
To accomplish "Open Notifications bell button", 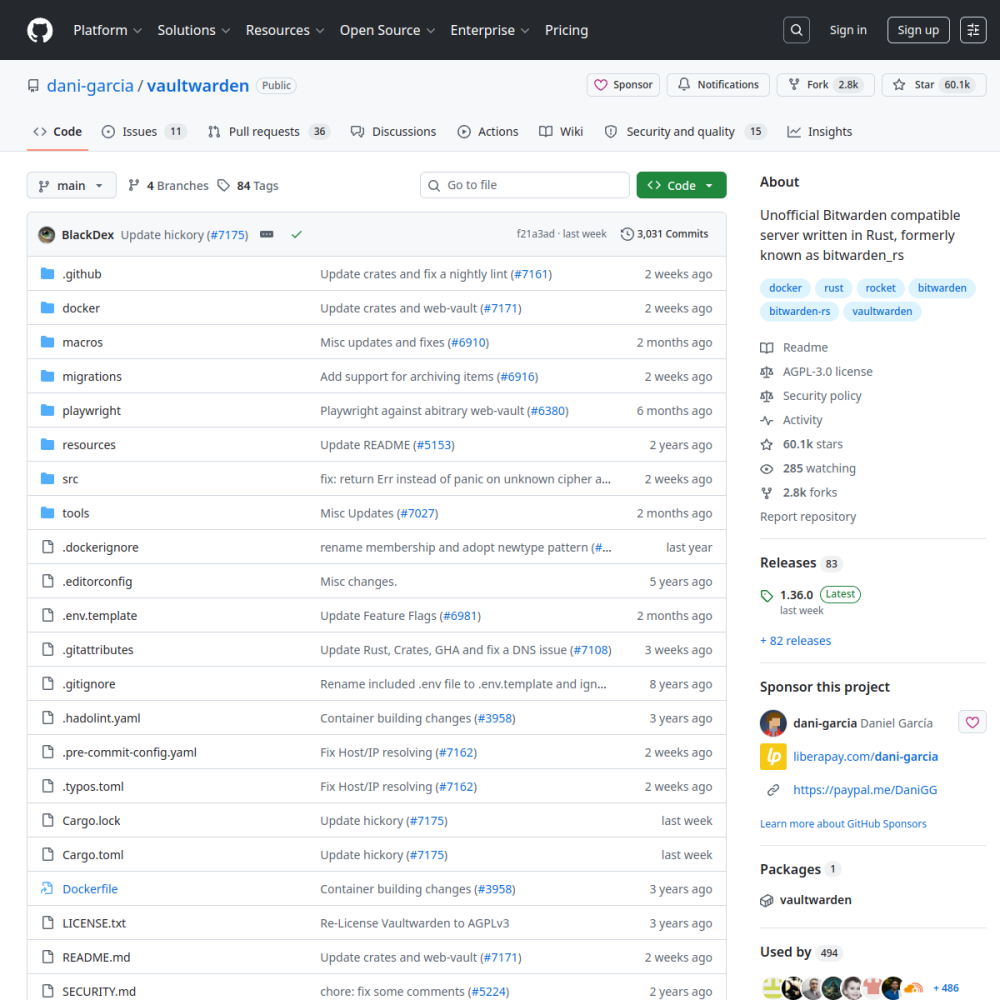I will pos(718,85).
